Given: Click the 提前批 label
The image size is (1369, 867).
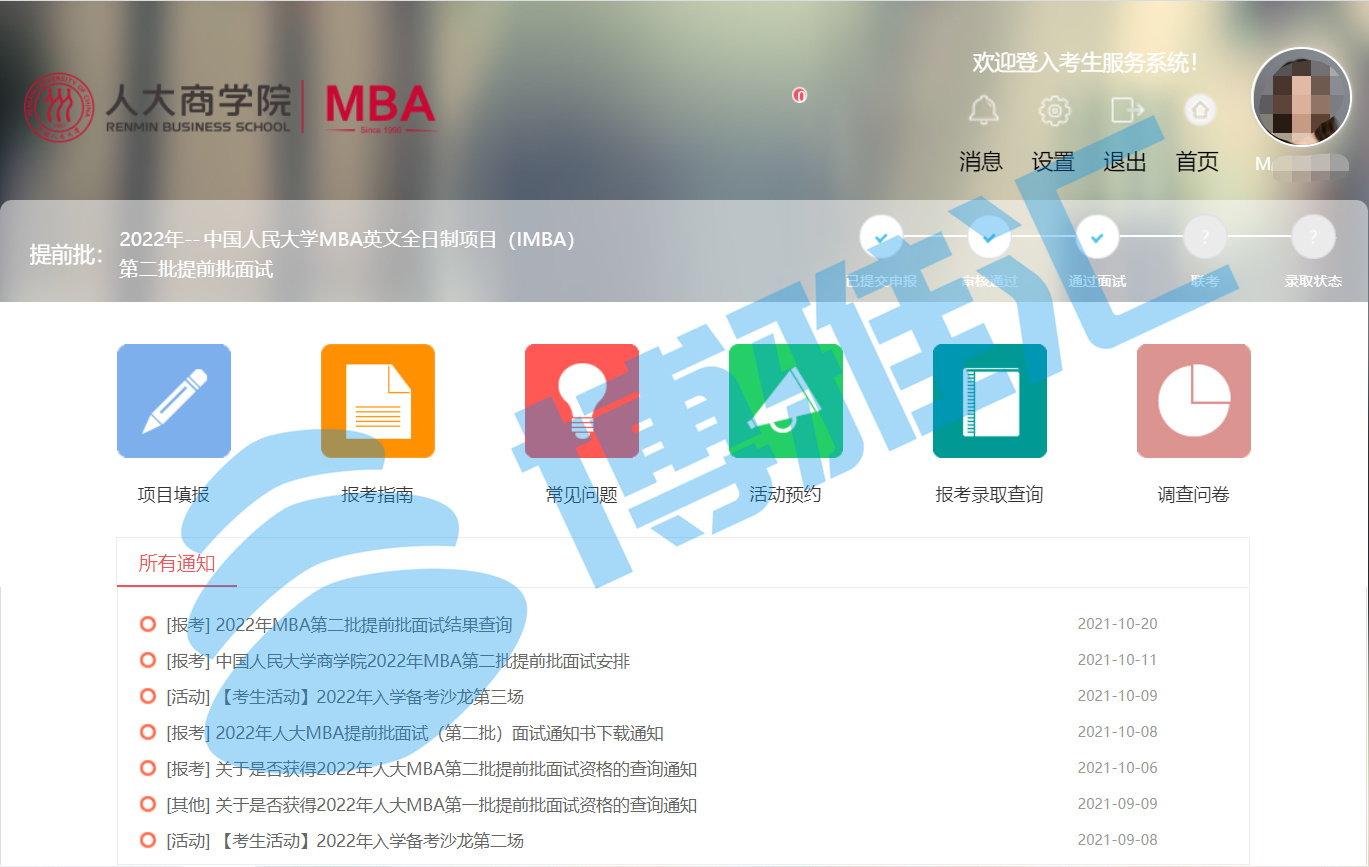Looking at the screenshot, I should pos(67,255).
